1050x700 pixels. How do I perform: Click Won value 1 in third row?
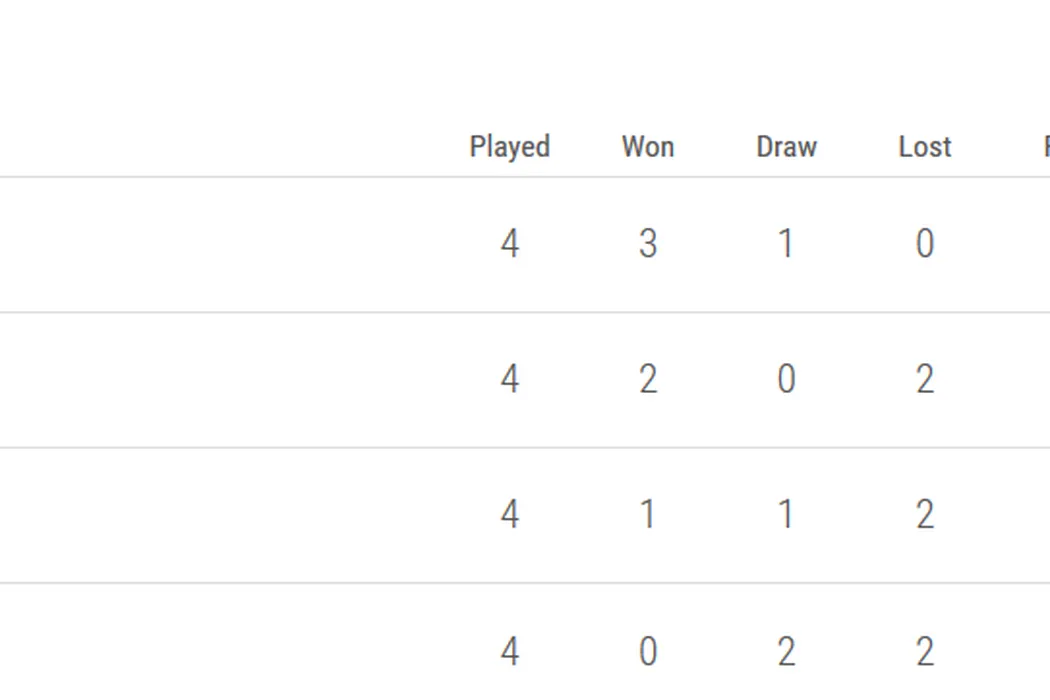coord(648,514)
